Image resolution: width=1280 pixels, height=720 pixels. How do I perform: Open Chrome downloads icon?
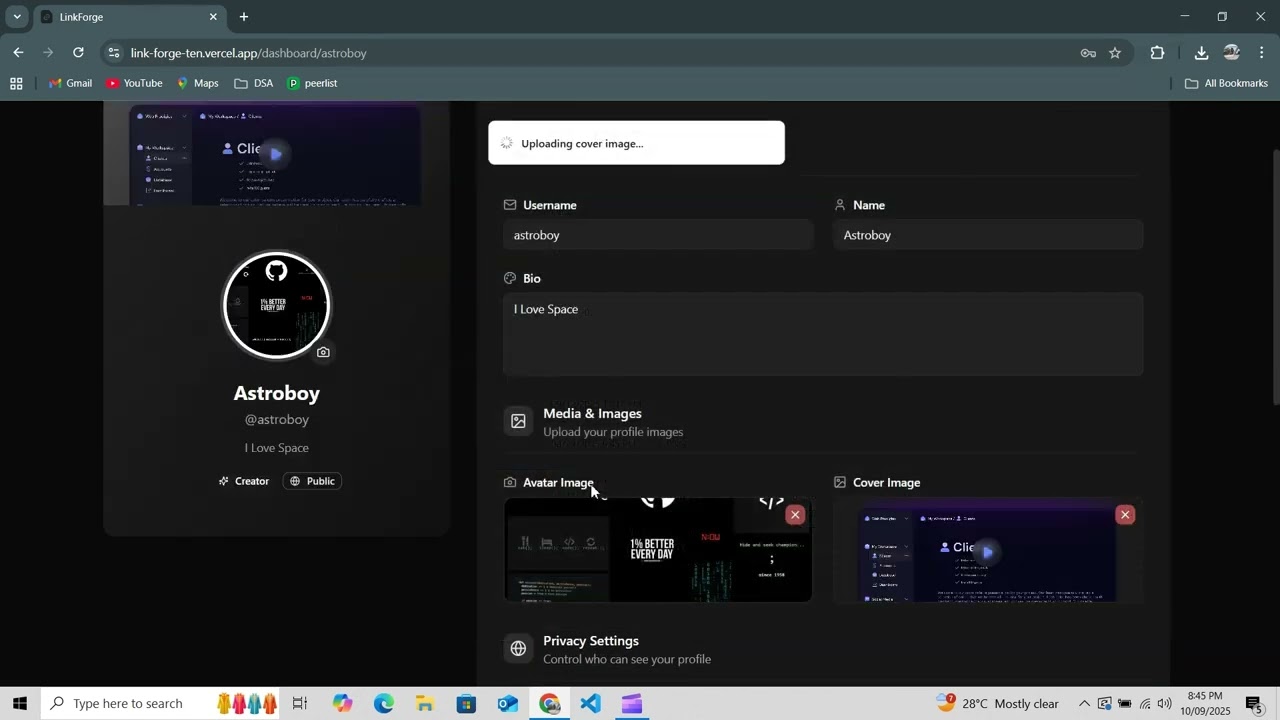tap(1201, 53)
